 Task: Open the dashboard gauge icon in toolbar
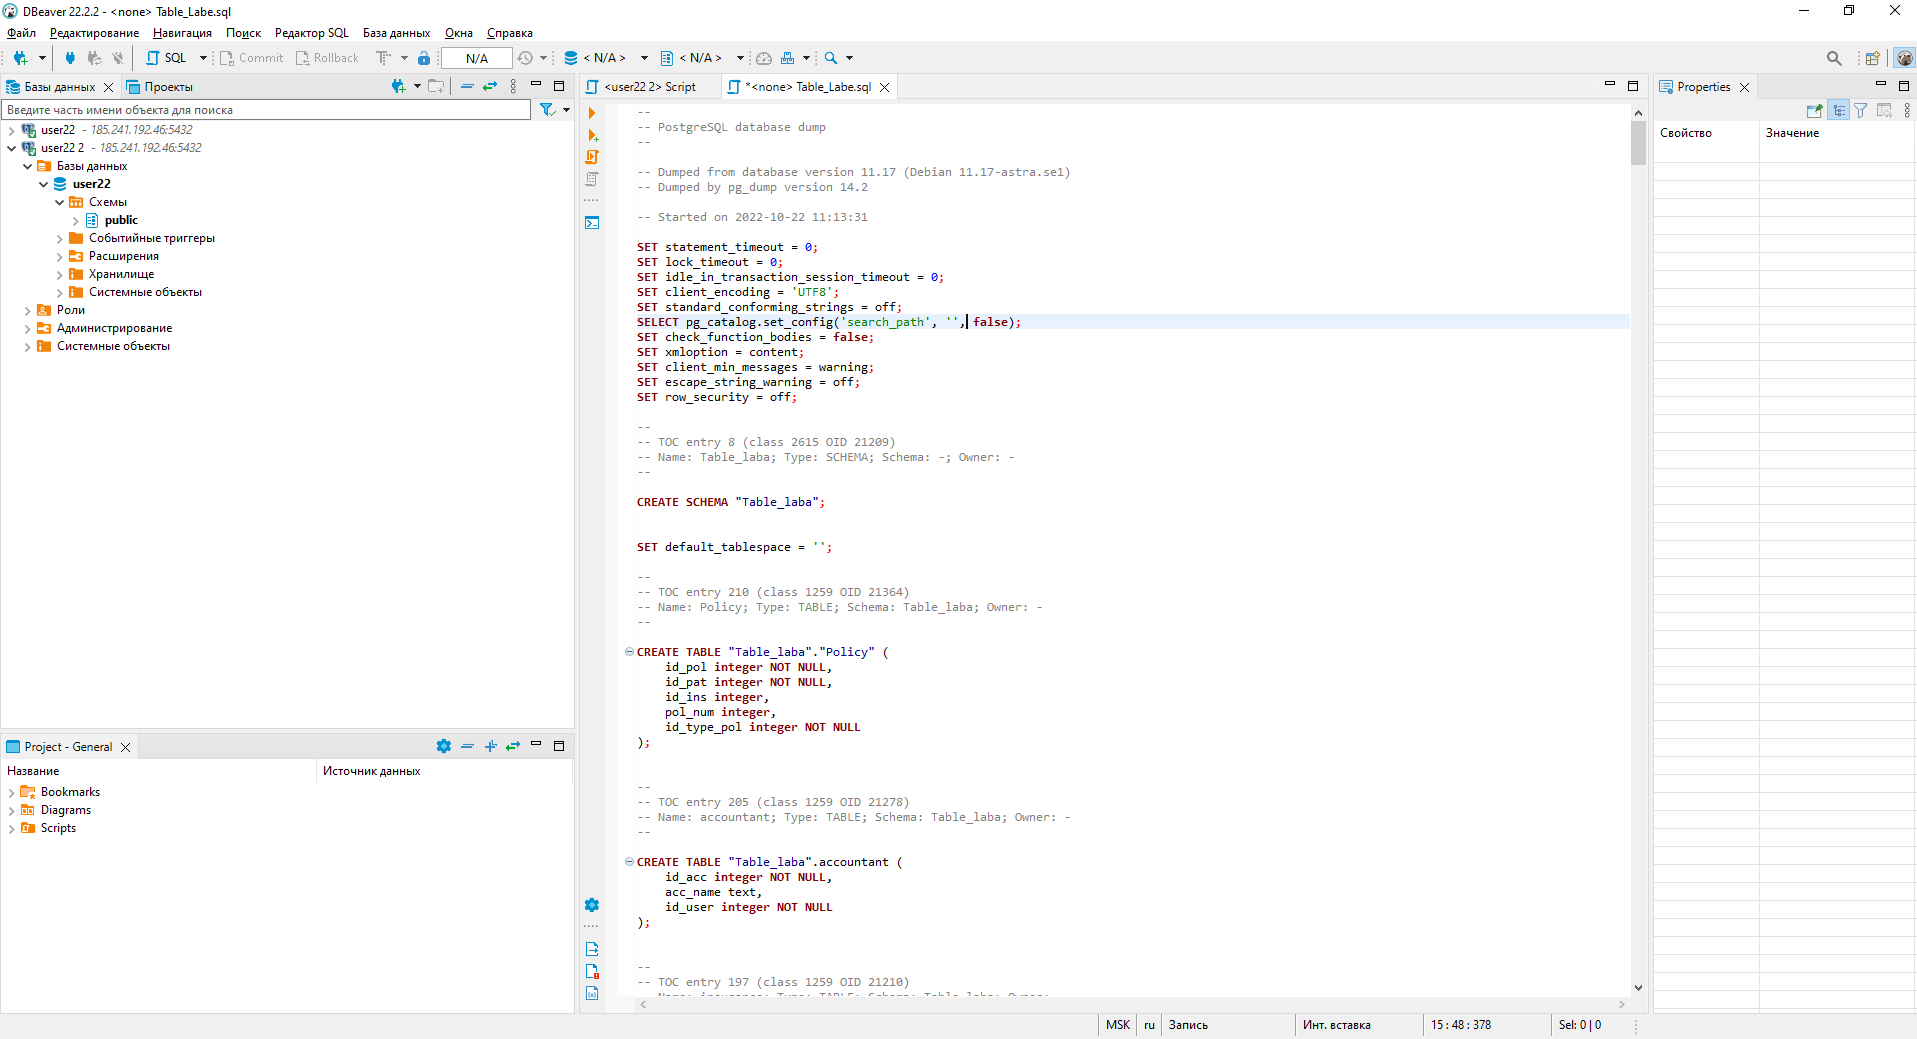(764, 58)
